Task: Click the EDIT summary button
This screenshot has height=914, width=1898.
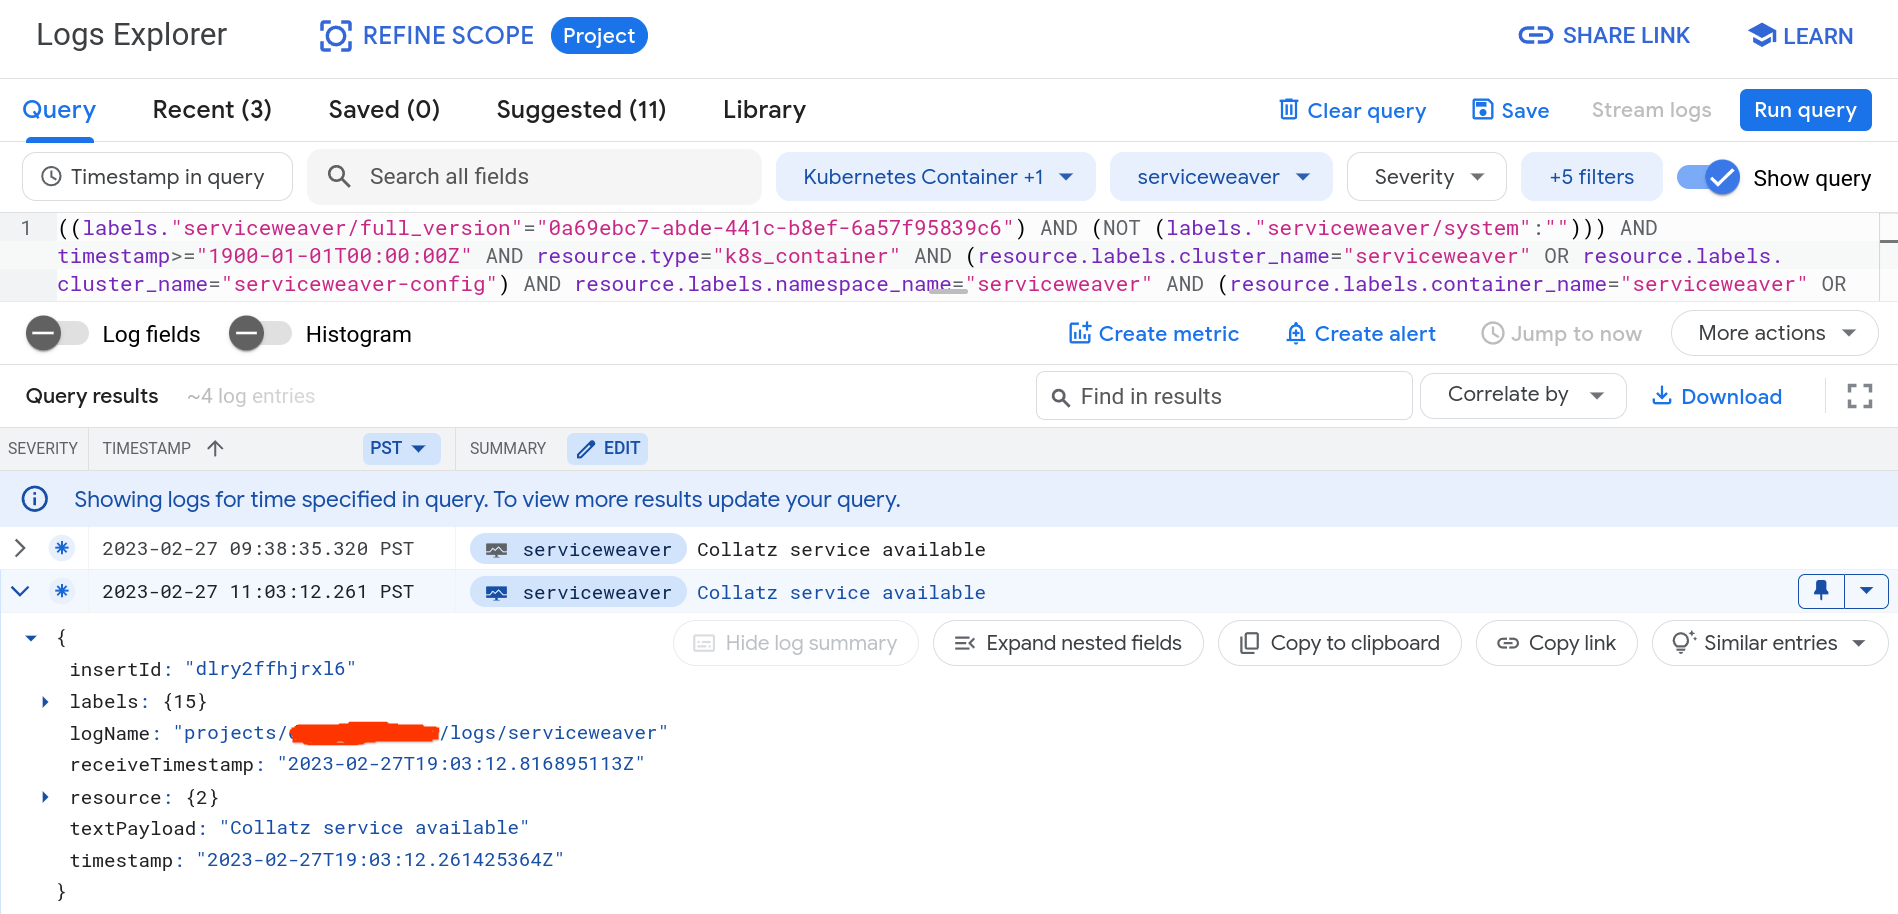Action: [x=607, y=448]
